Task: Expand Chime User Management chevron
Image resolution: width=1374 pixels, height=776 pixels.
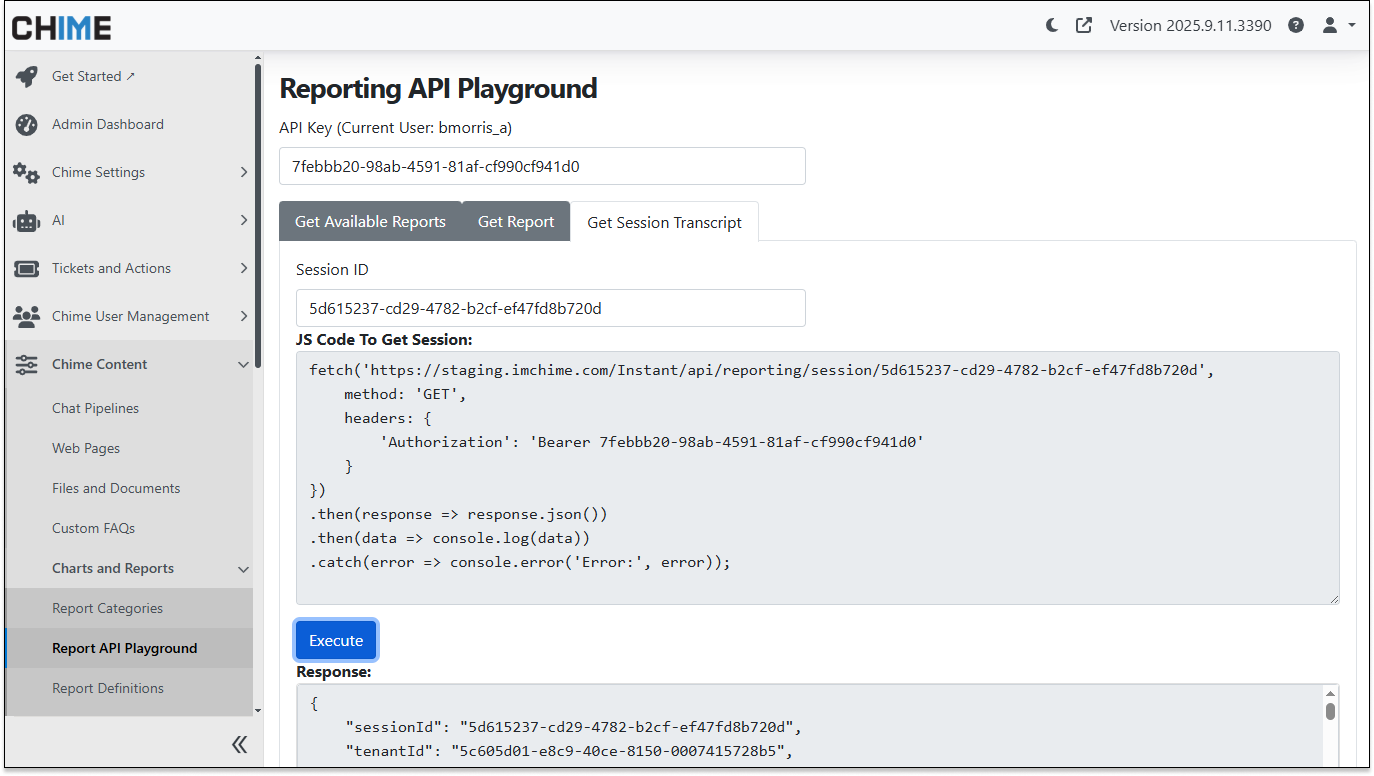Action: (243, 316)
